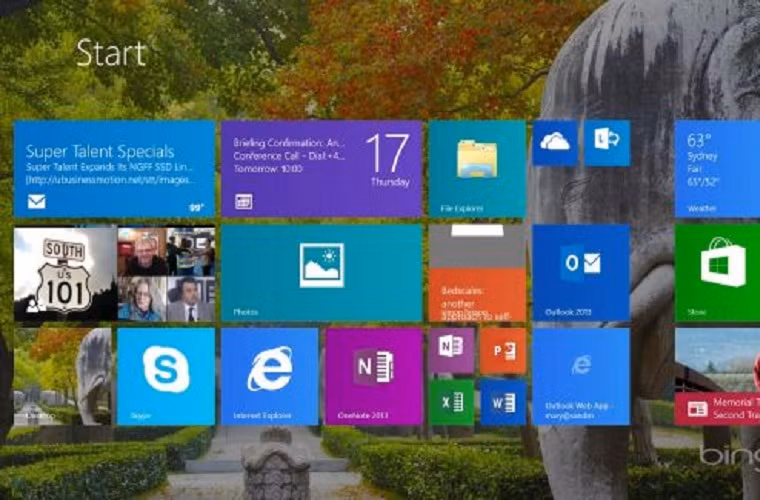This screenshot has height=500, width=760.
Task: Open the large OneNote 2013 tile
Action: 374,376
